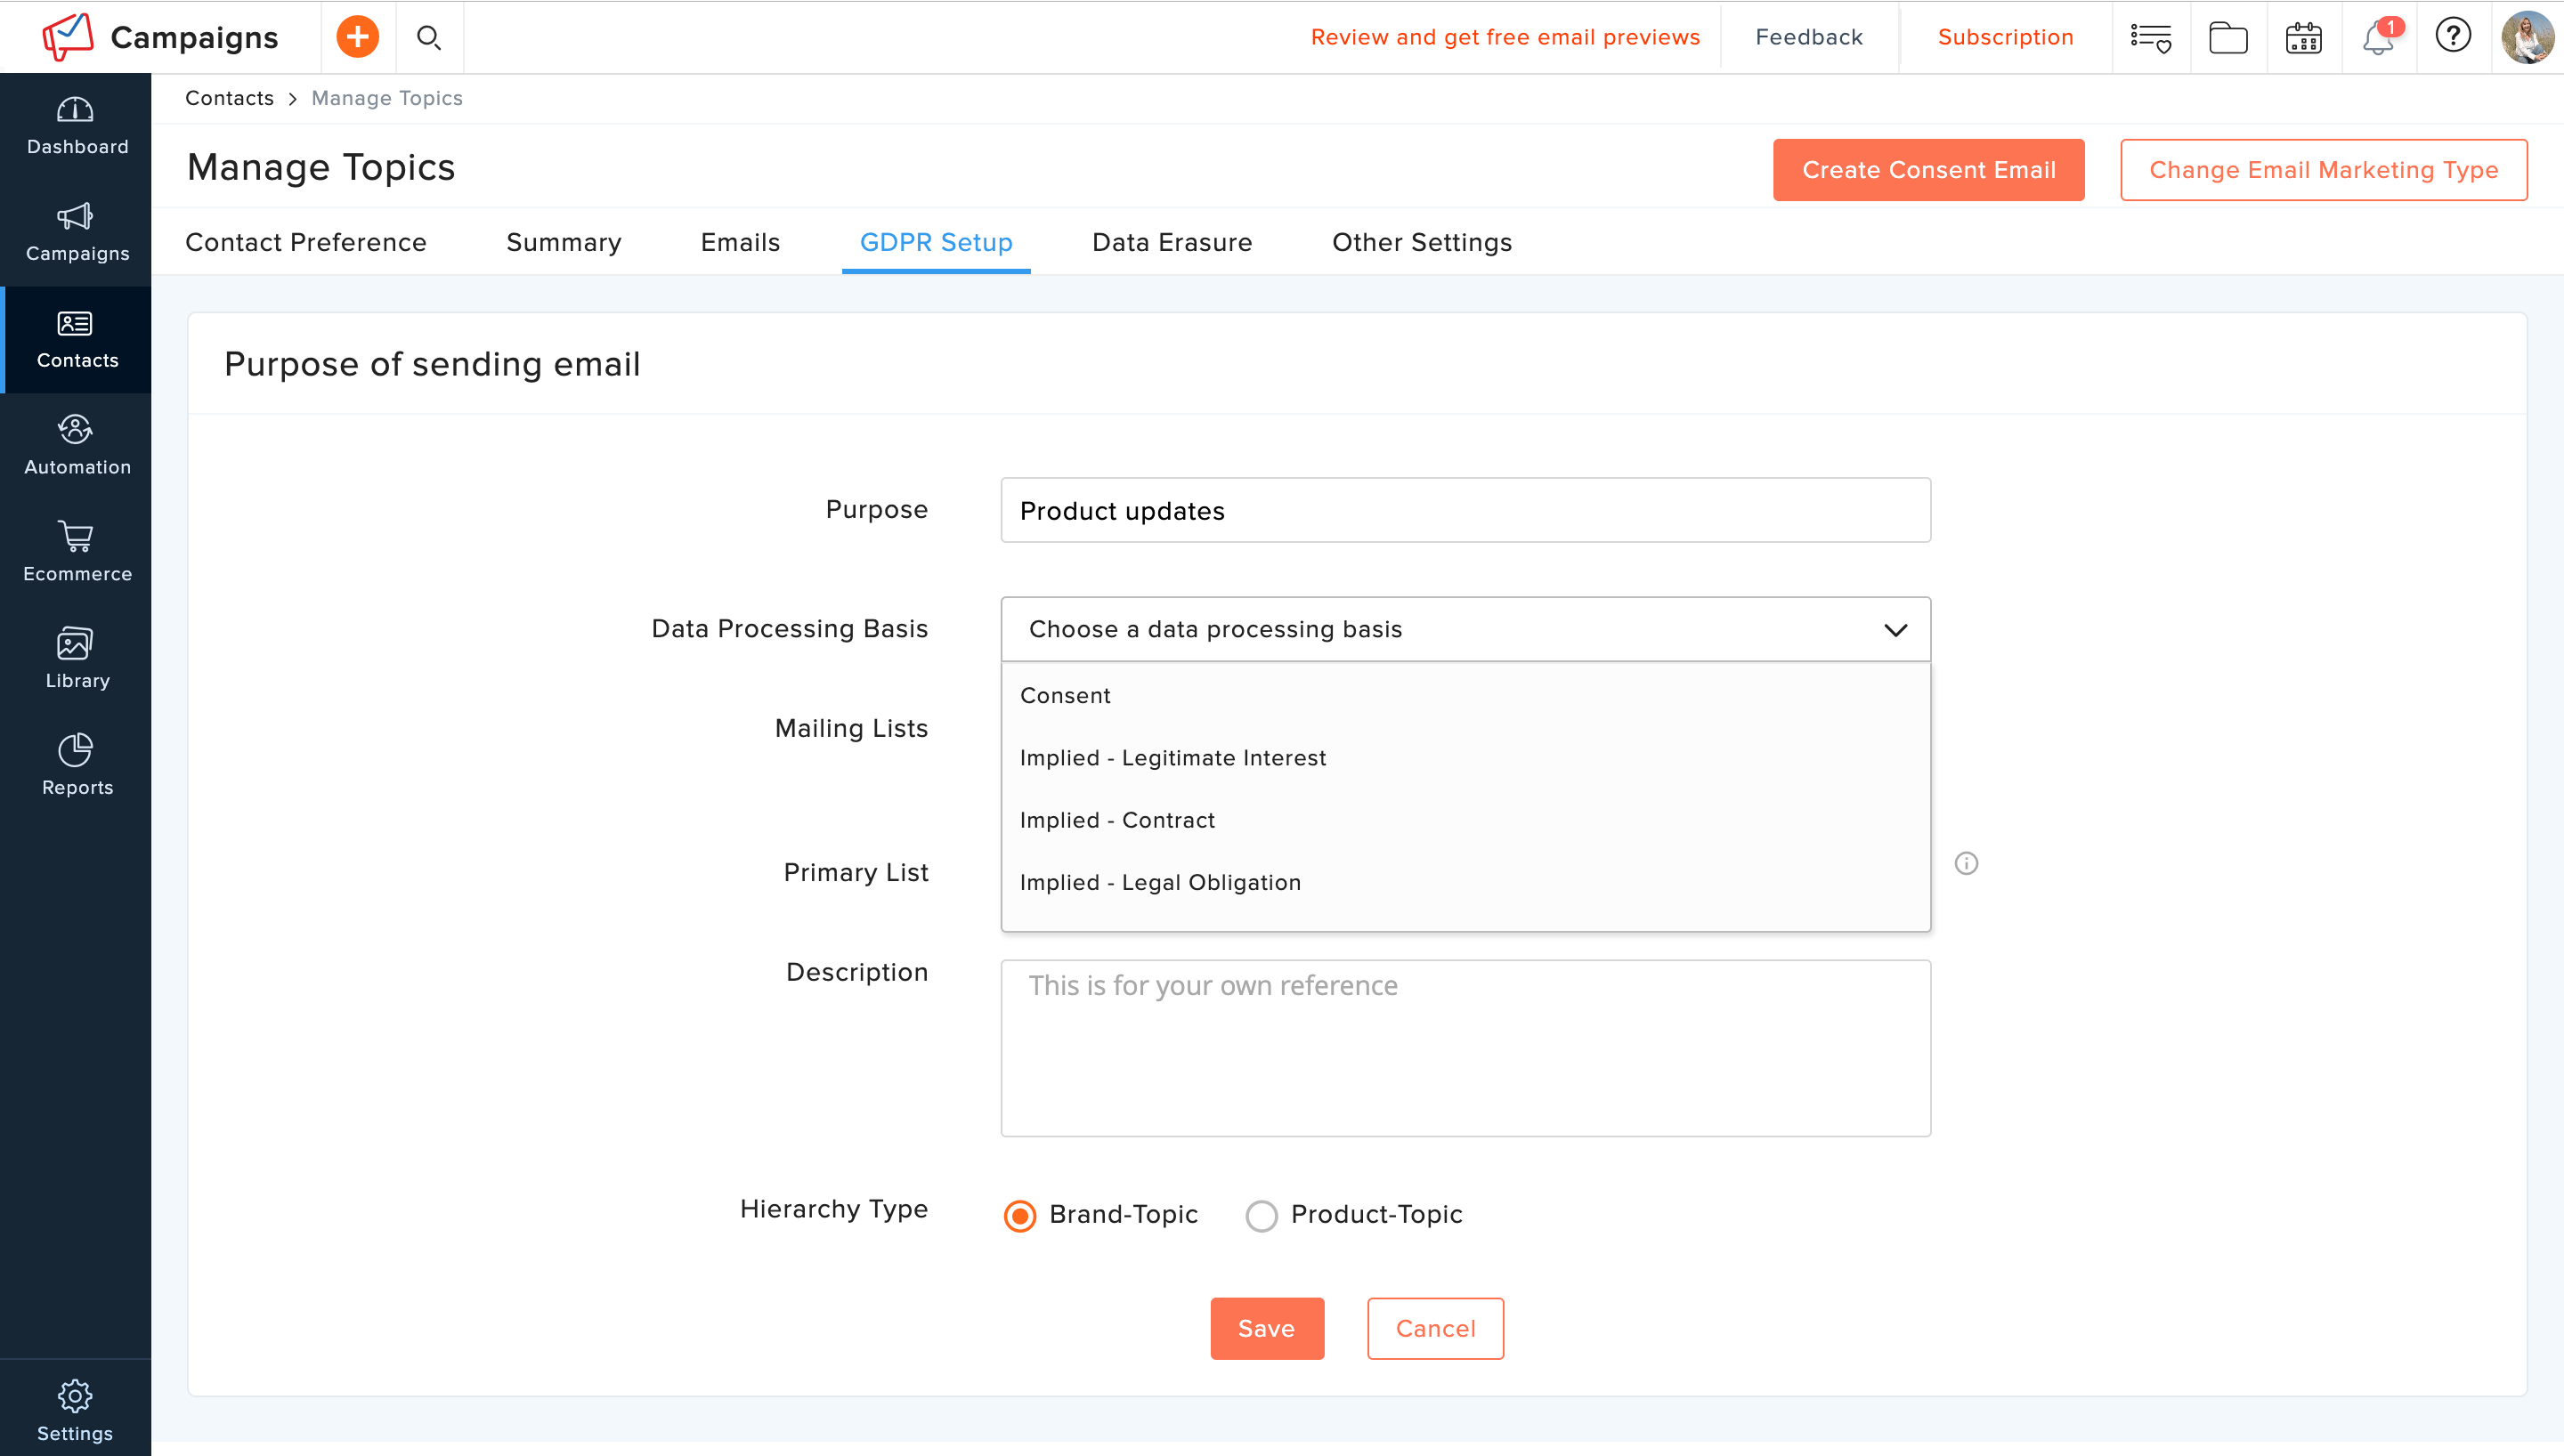Switch to GDPR Setup tab

(x=936, y=242)
